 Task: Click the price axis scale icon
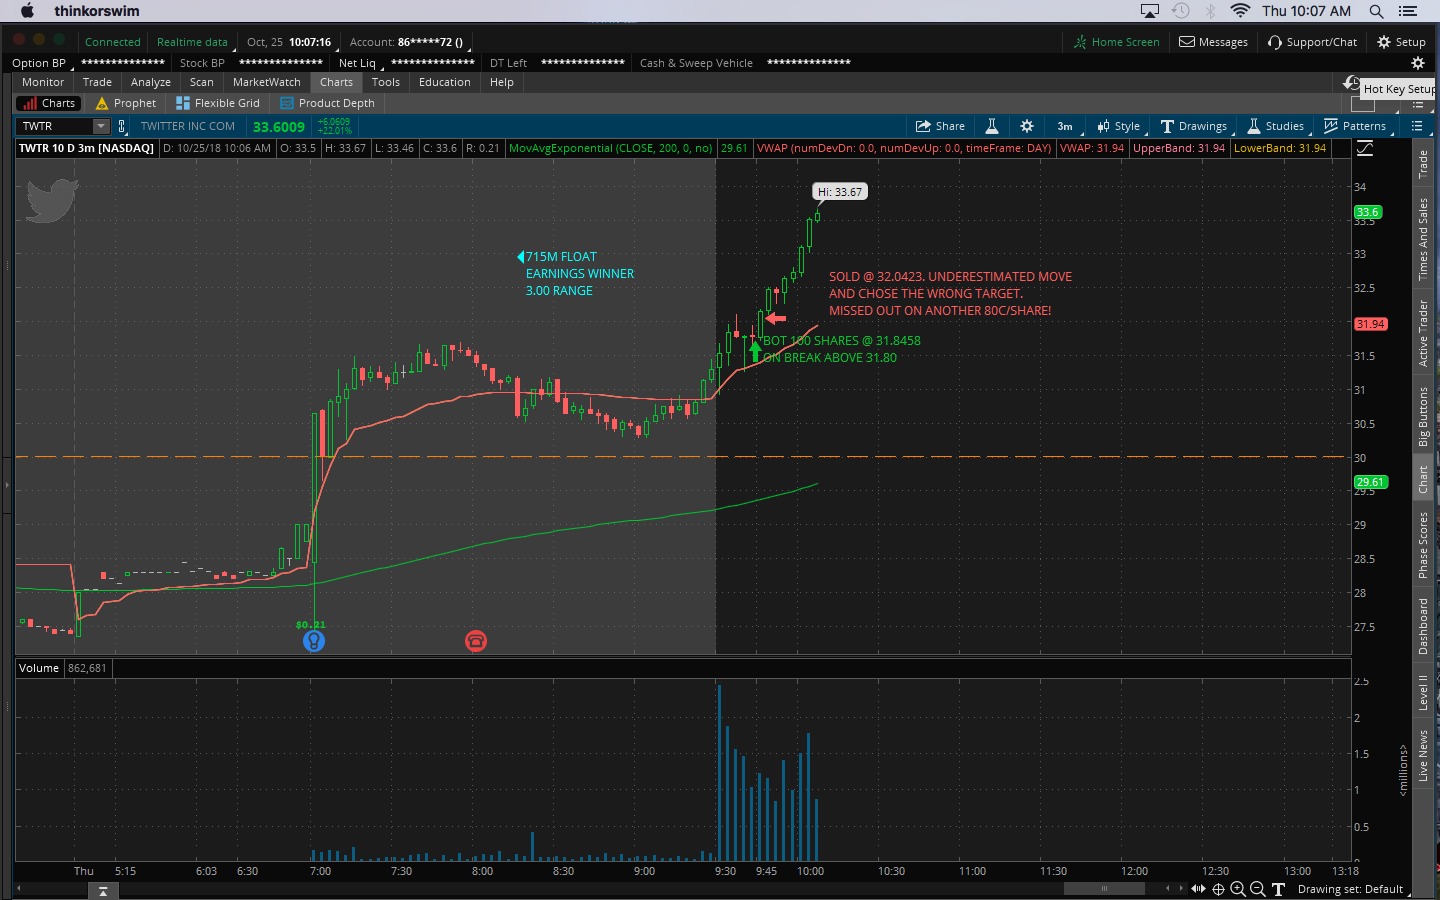coord(1365,148)
